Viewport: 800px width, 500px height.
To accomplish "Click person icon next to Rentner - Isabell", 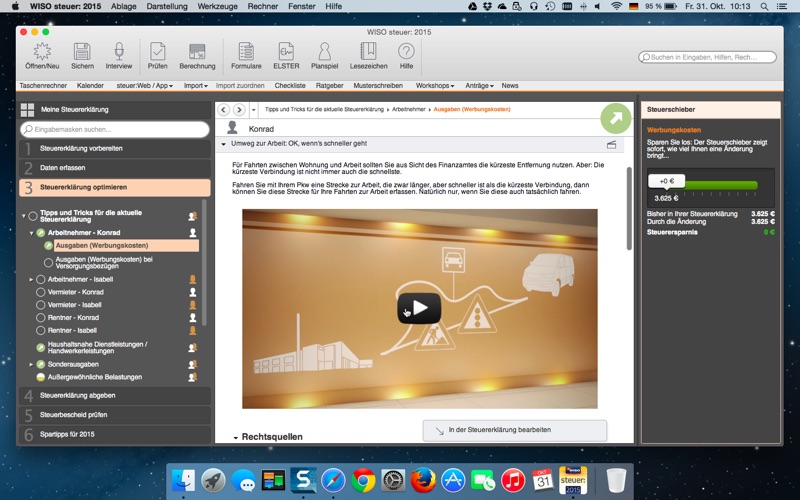I will [193, 331].
